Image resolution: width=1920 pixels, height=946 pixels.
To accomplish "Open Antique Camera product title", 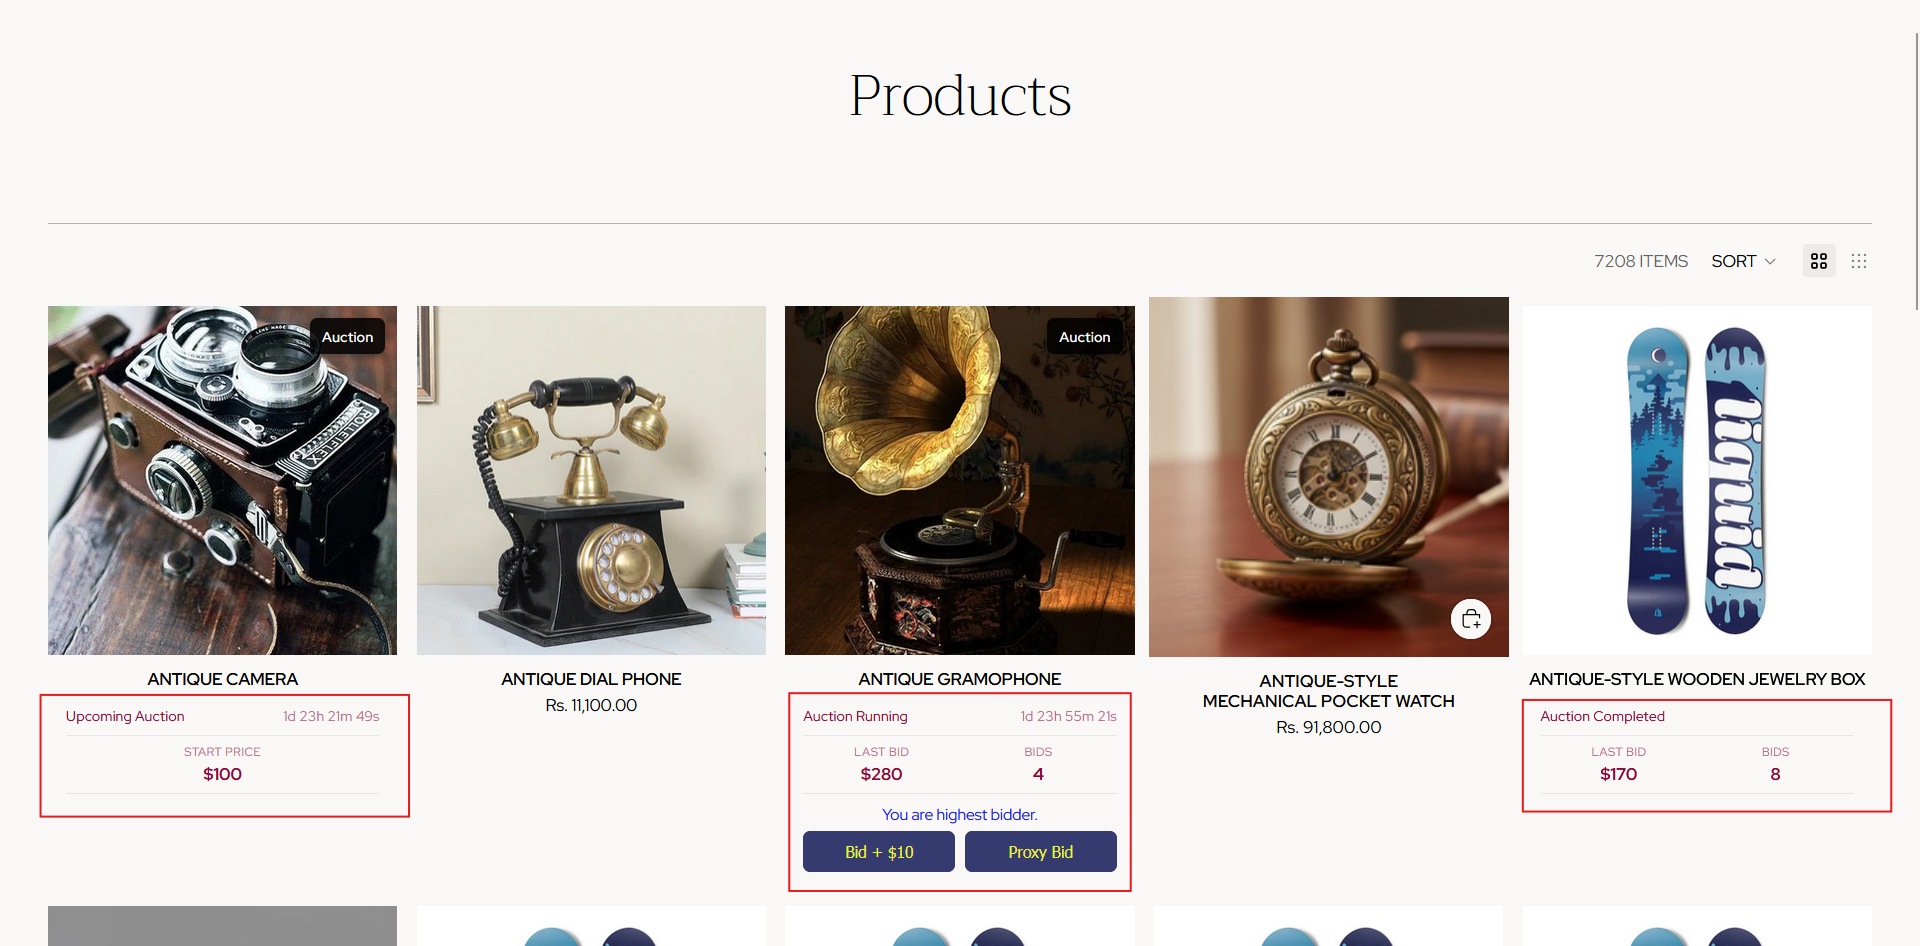I will tap(222, 679).
